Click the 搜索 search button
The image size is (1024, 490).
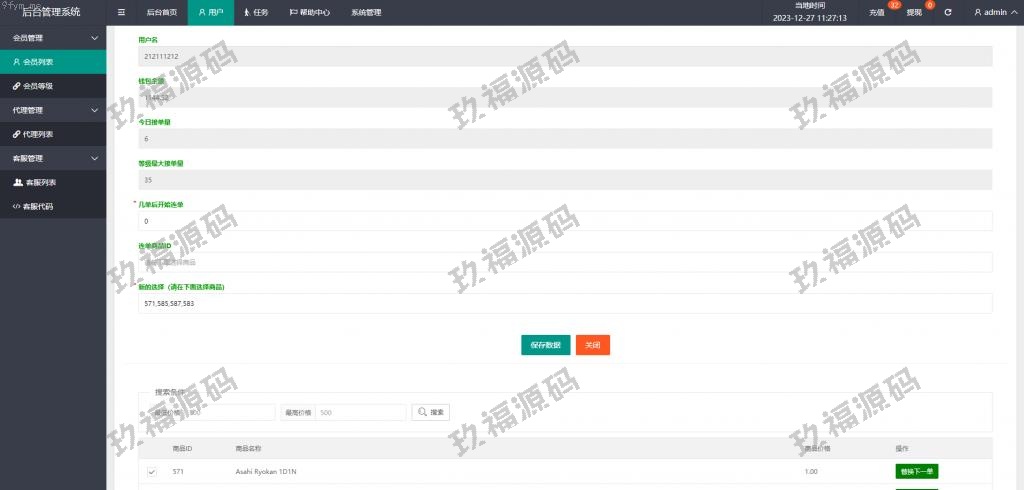click(431, 412)
